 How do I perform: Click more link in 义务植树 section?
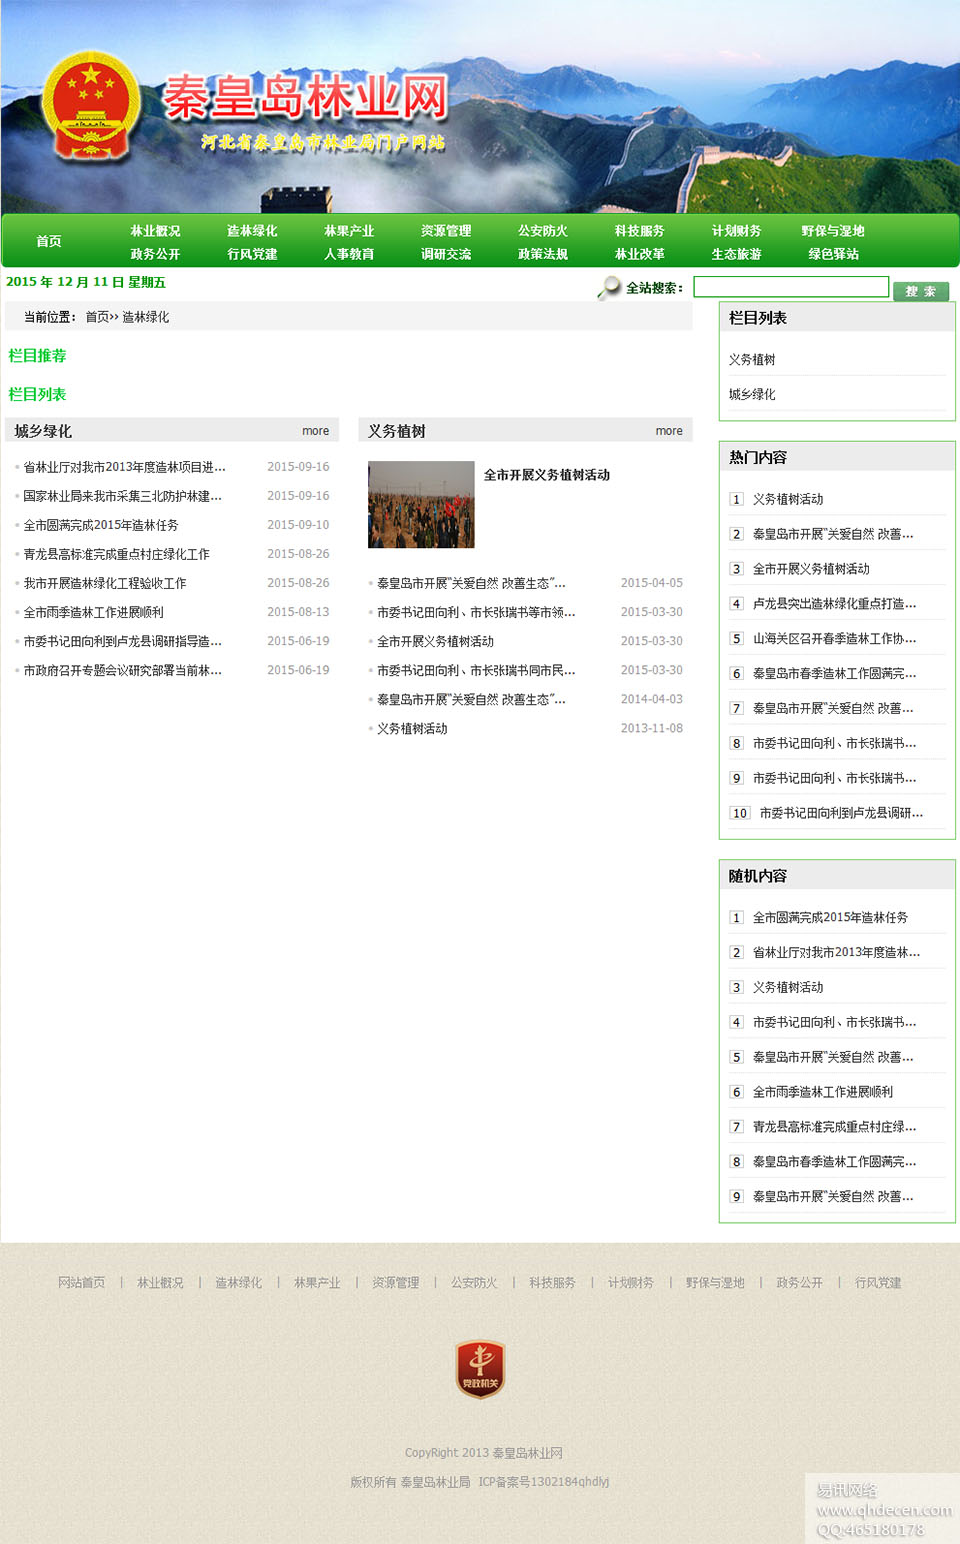tap(669, 431)
